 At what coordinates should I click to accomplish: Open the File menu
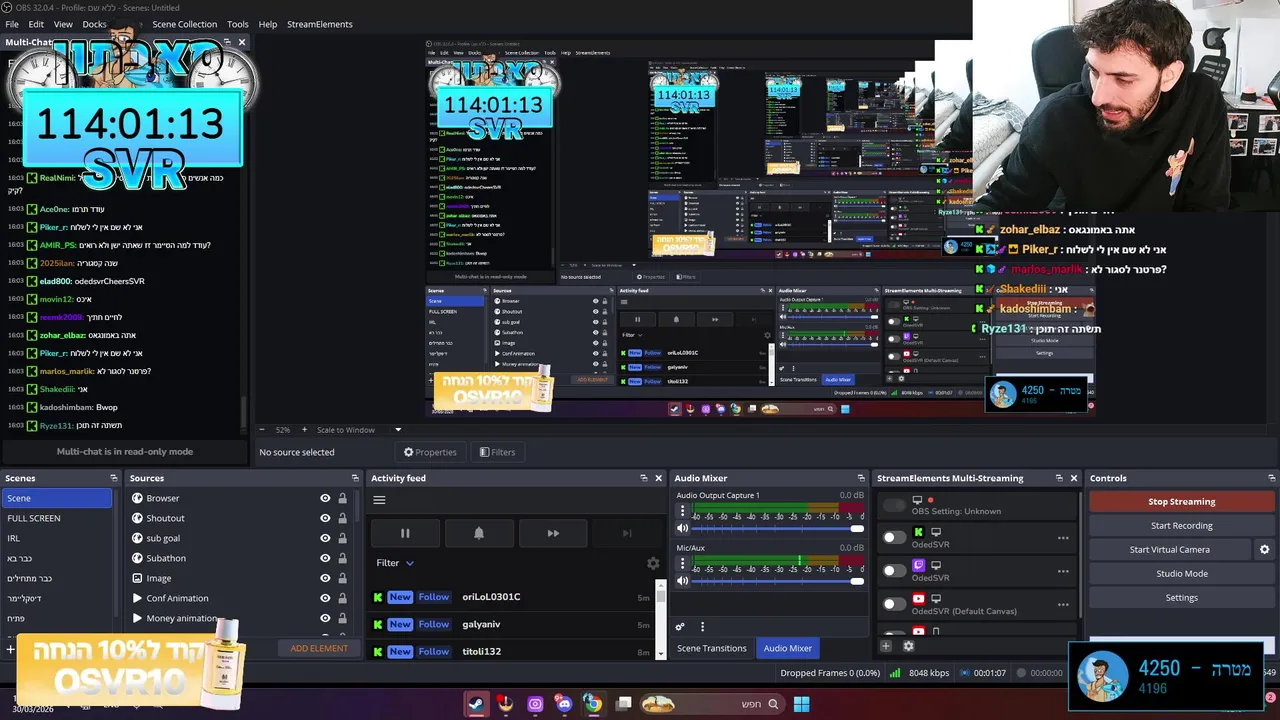click(12, 24)
